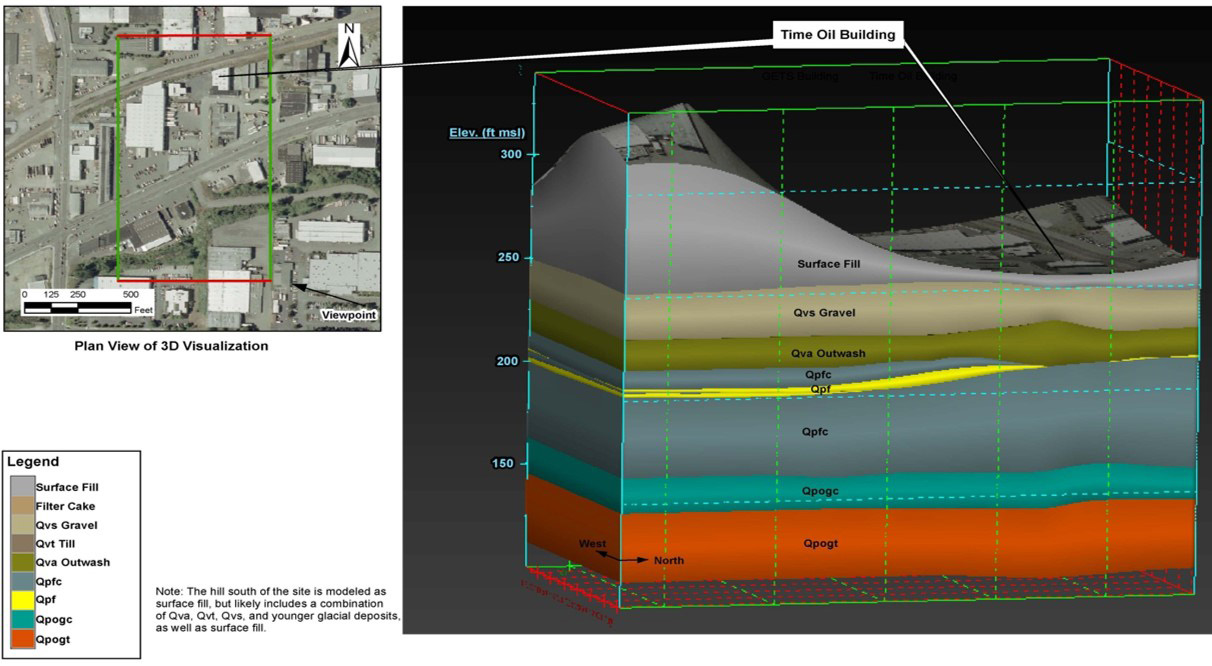Image resolution: width=1212 pixels, height=666 pixels.
Task: Click the 'Elev. (ft msl)' axis label
Action: [487, 132]
